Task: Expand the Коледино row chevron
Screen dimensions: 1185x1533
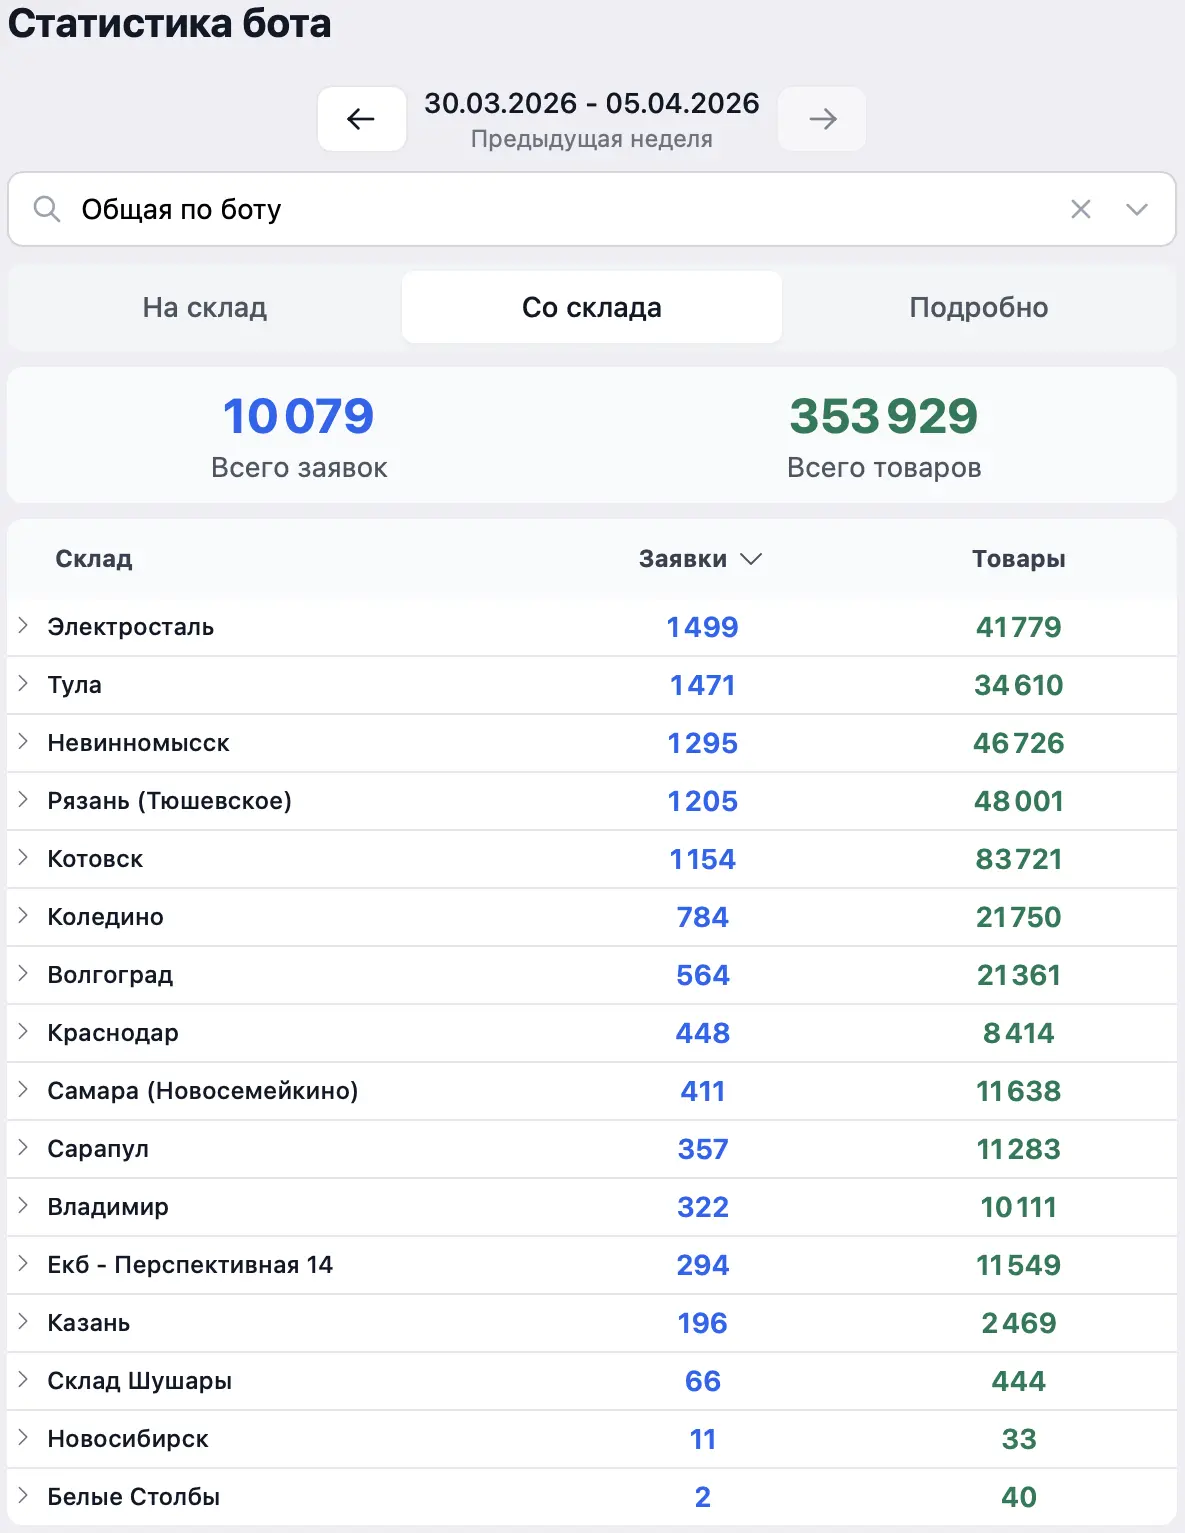Action: pos(23,916)
